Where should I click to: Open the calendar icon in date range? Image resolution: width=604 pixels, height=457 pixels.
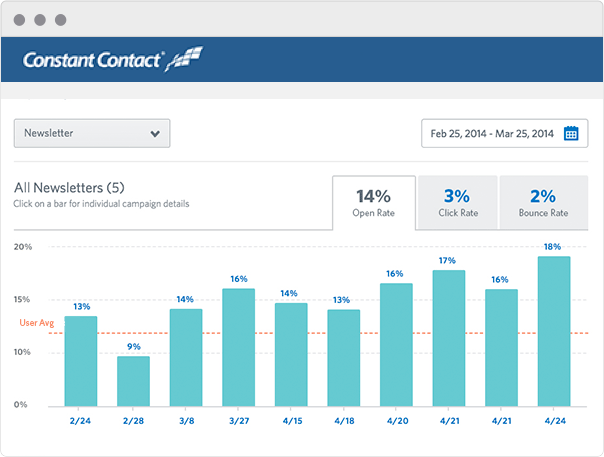coord(571,133)
